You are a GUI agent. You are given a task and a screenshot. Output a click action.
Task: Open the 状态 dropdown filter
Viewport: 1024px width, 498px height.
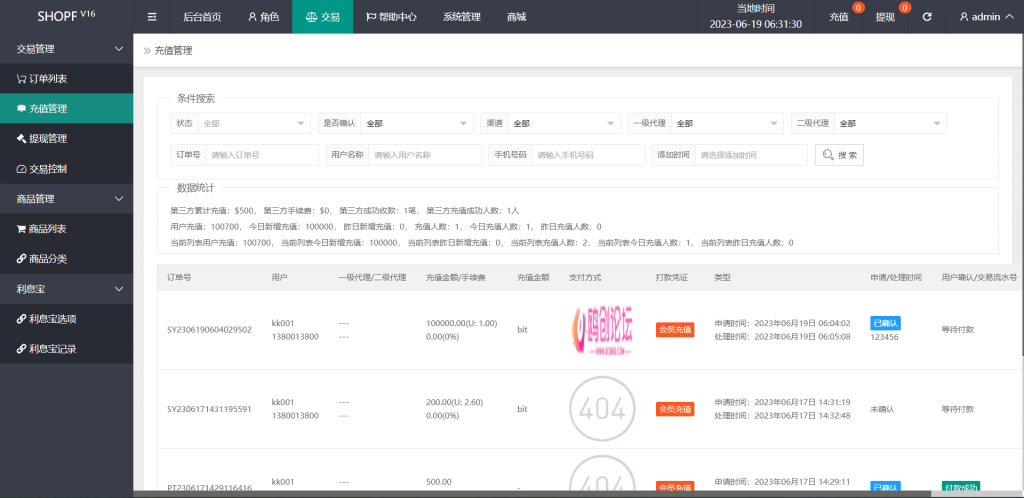[254, 123]
